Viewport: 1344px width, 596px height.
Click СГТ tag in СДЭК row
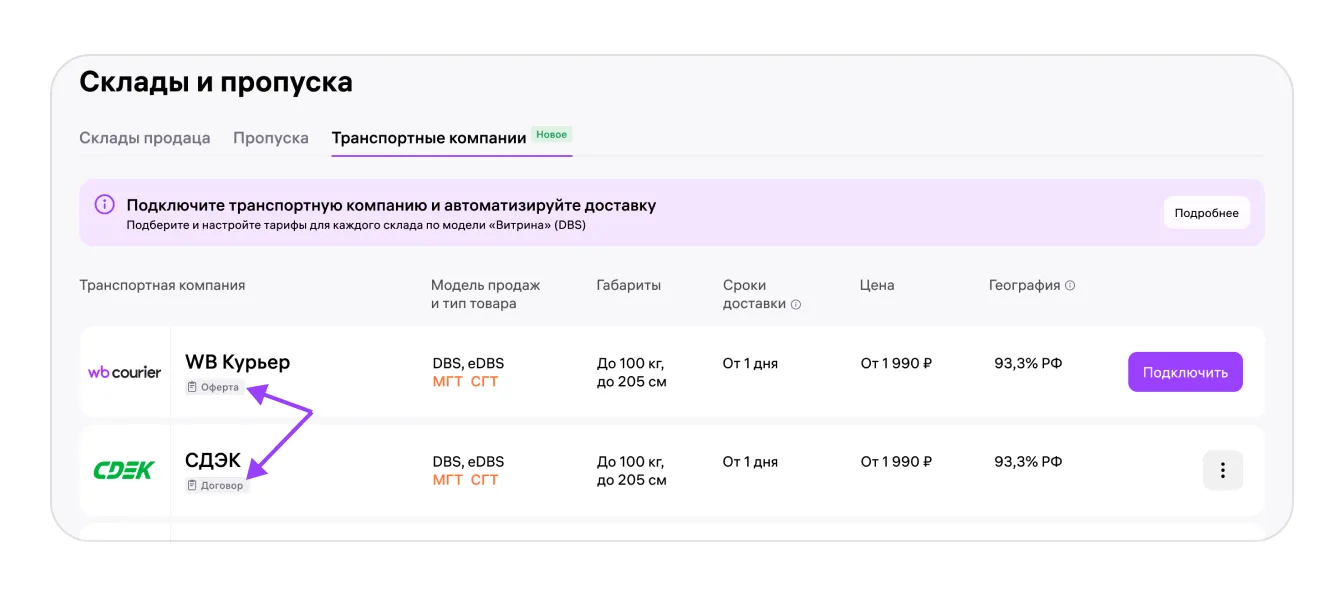[484, 480]
